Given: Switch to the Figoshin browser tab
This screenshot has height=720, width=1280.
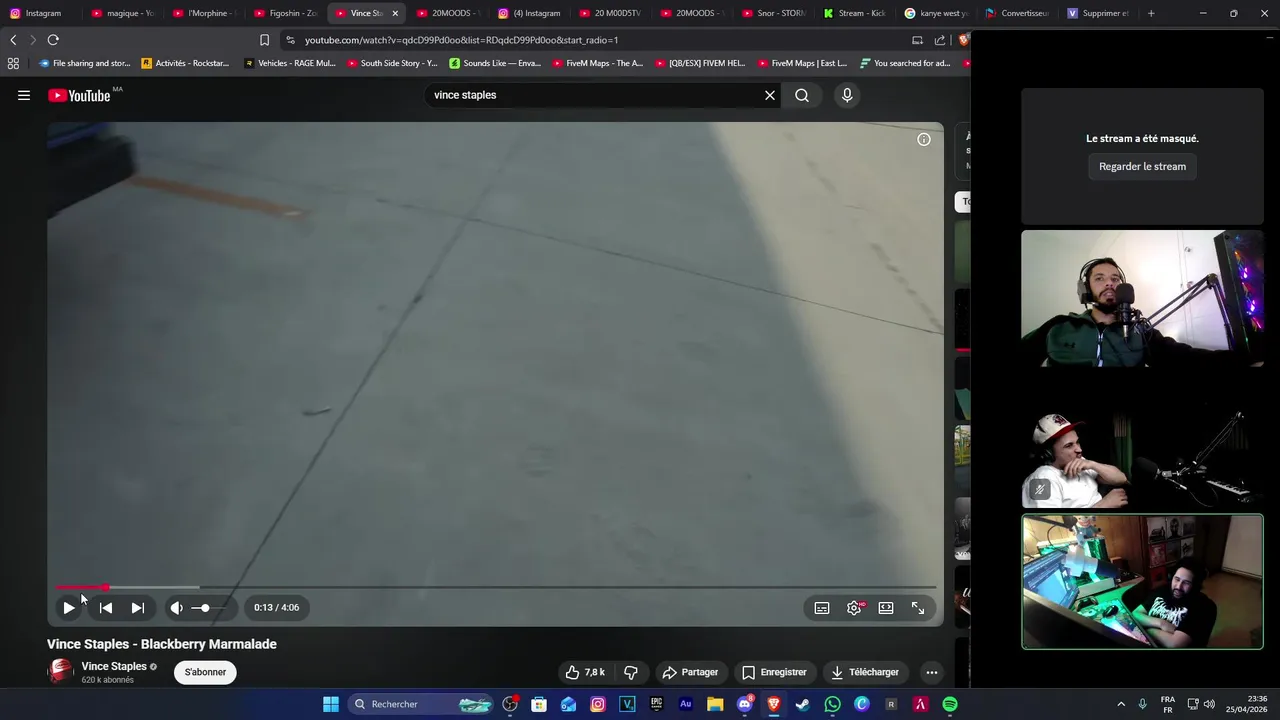Looking at the screenshot, I should (285, 13).
